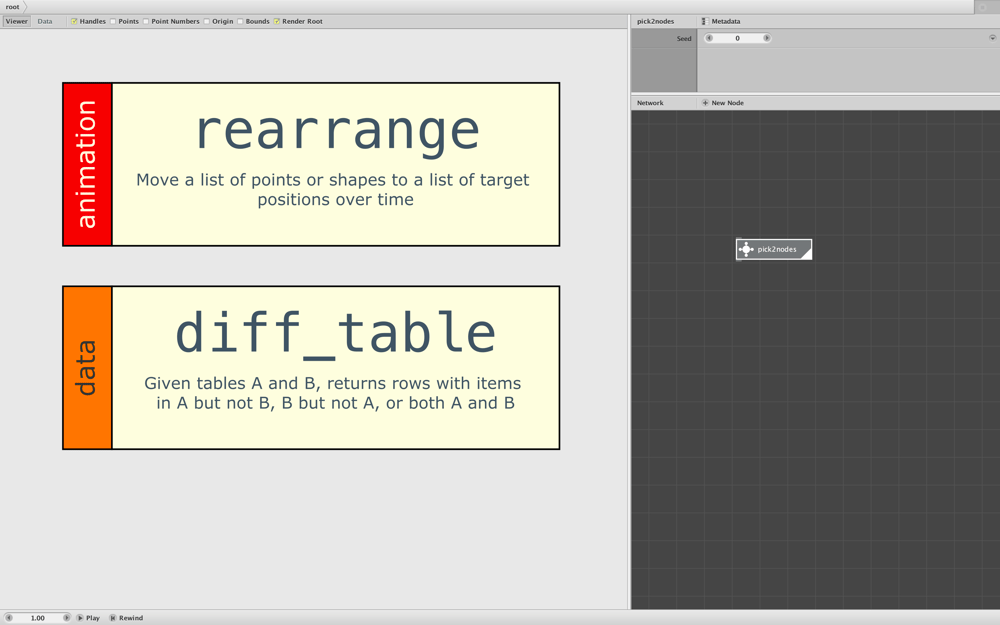Decrease the Seed value with its left arrow
This screenshot has width=1000, height=625.
pyautogui.click(x=709, y=38)
